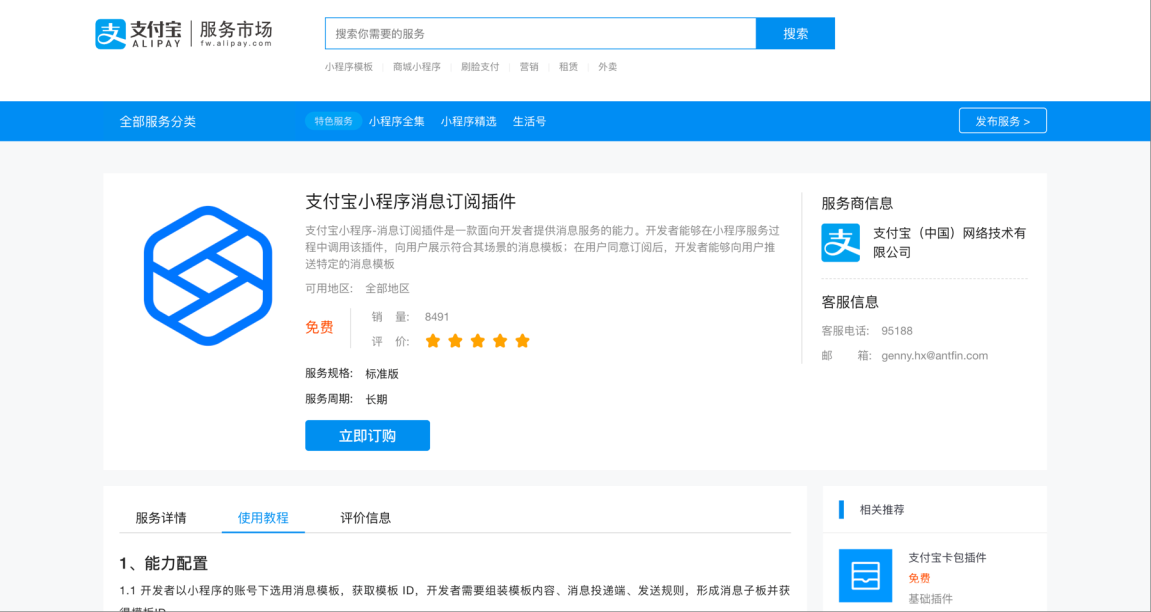The height and width of the screenshot is (612, 1151).
Task: Click the 免费 price label of the product
Action: pos(319,327)
